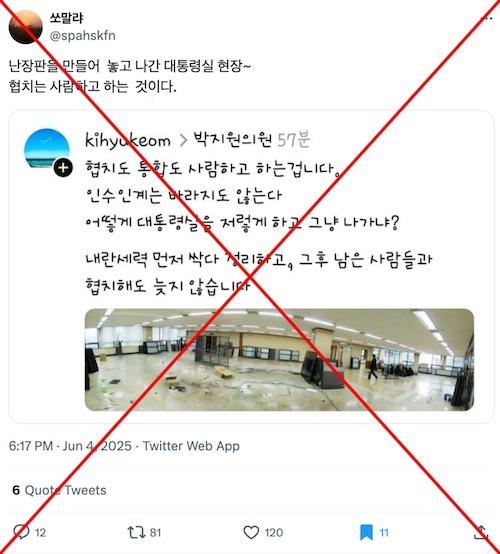Open the panoramic office room photo
500x554 pixels.
280,360
